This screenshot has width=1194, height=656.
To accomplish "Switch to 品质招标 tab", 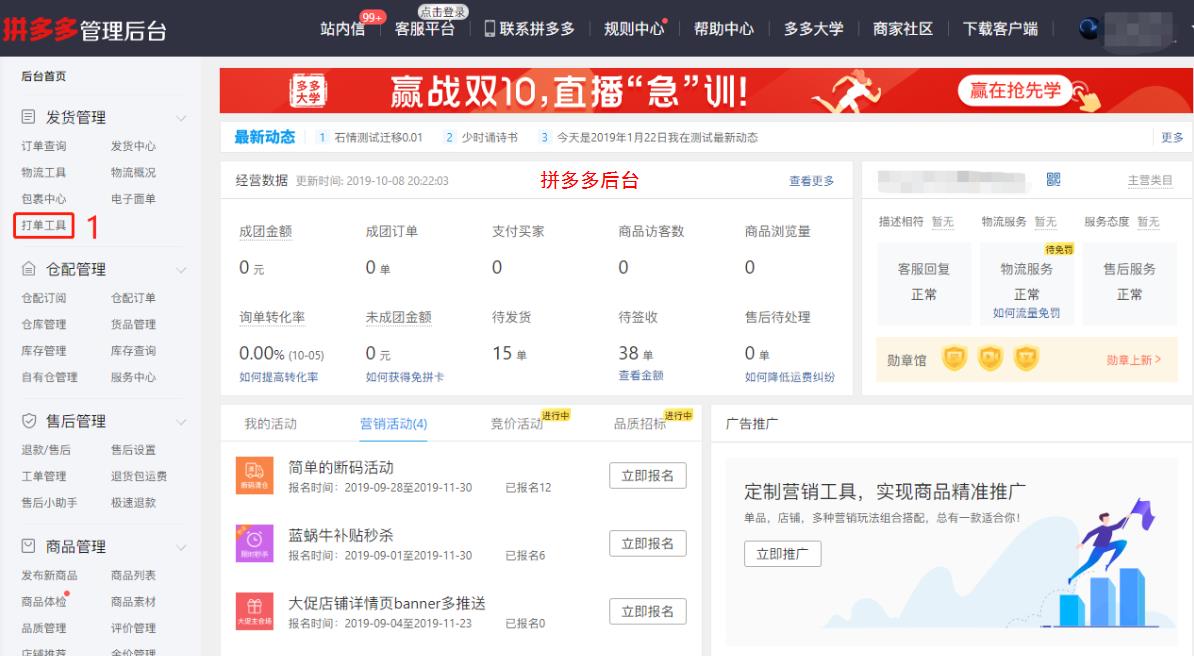I will [x=640, y=424].
